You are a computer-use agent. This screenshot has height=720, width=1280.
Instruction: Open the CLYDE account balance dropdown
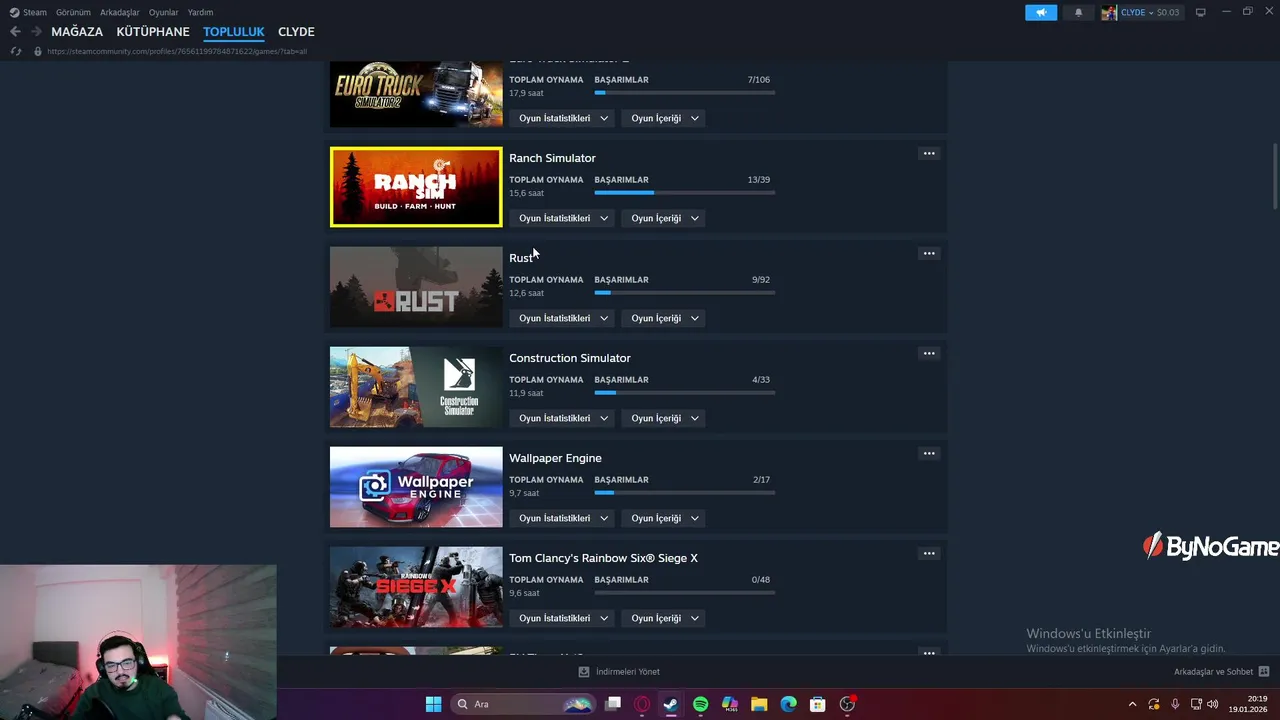[x=1149, y=12]
